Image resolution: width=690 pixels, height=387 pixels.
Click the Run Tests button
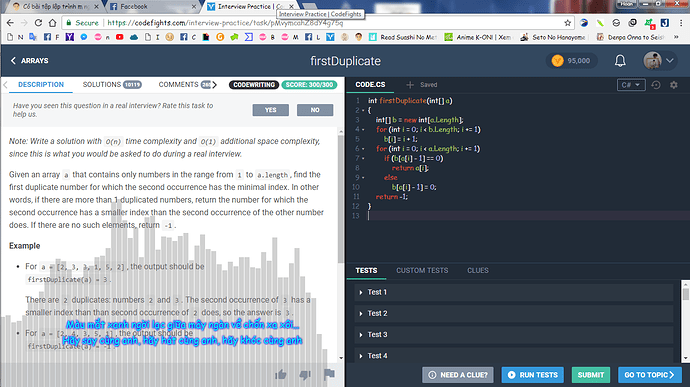point(532,375)
